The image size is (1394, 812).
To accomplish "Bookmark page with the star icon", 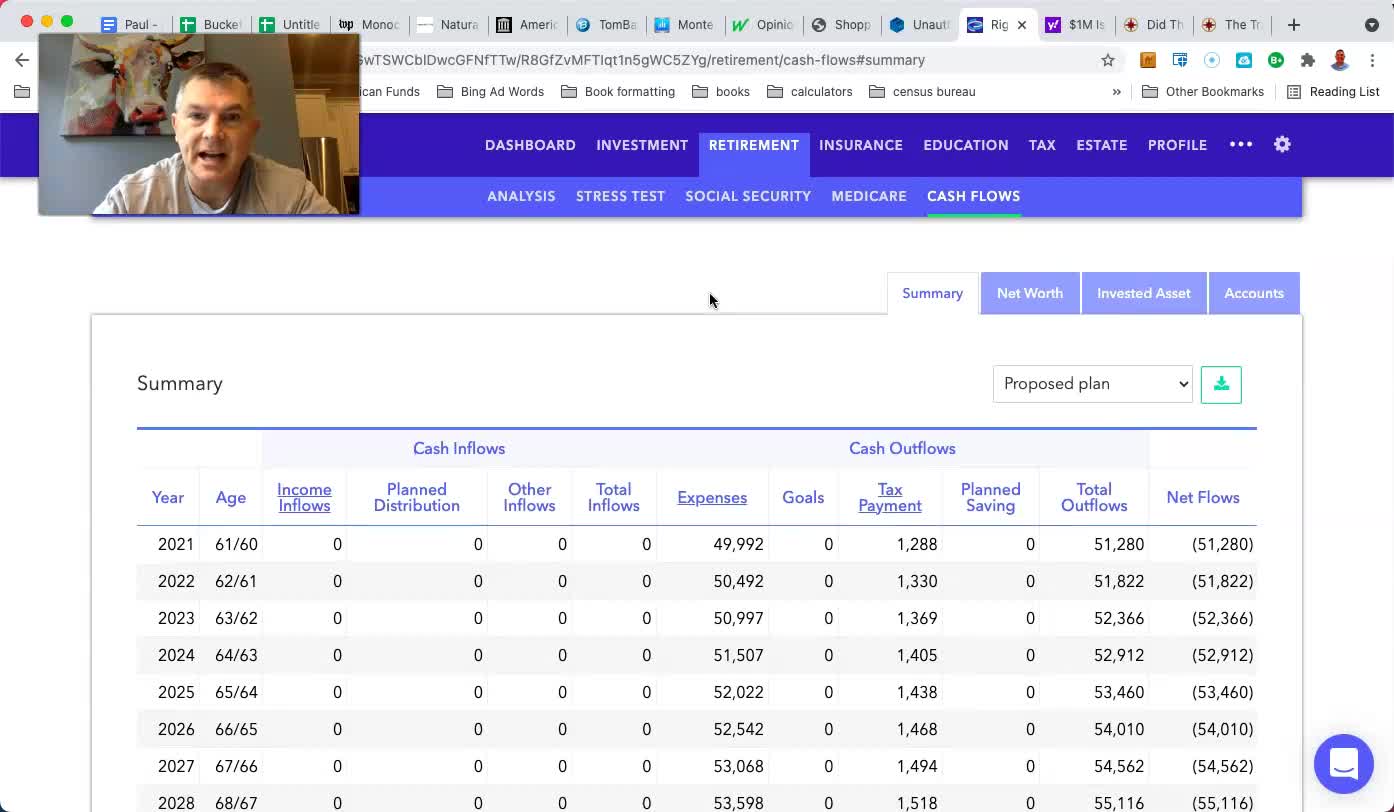I will (x=1108, y=60).
